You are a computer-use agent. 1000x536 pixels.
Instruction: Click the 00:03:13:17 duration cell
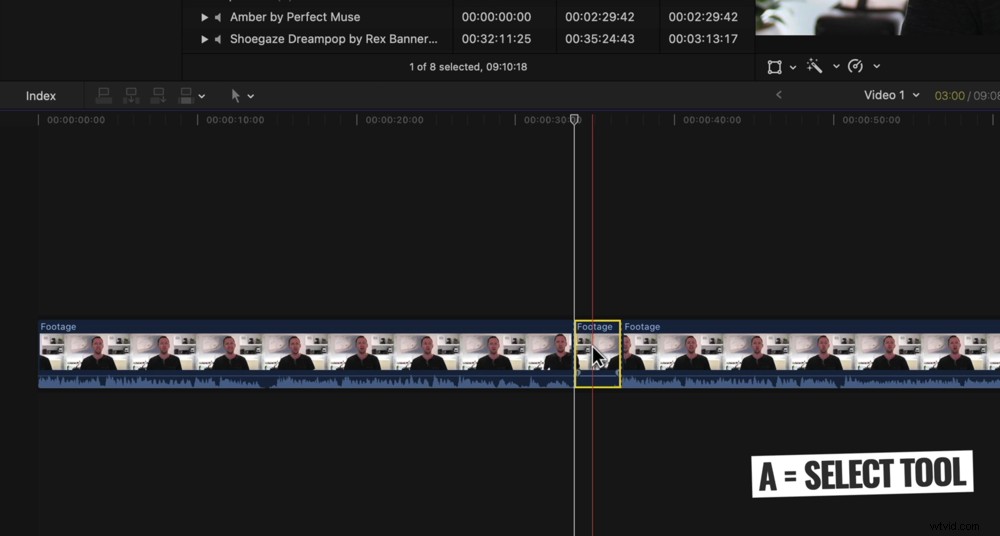coord(703,39)
